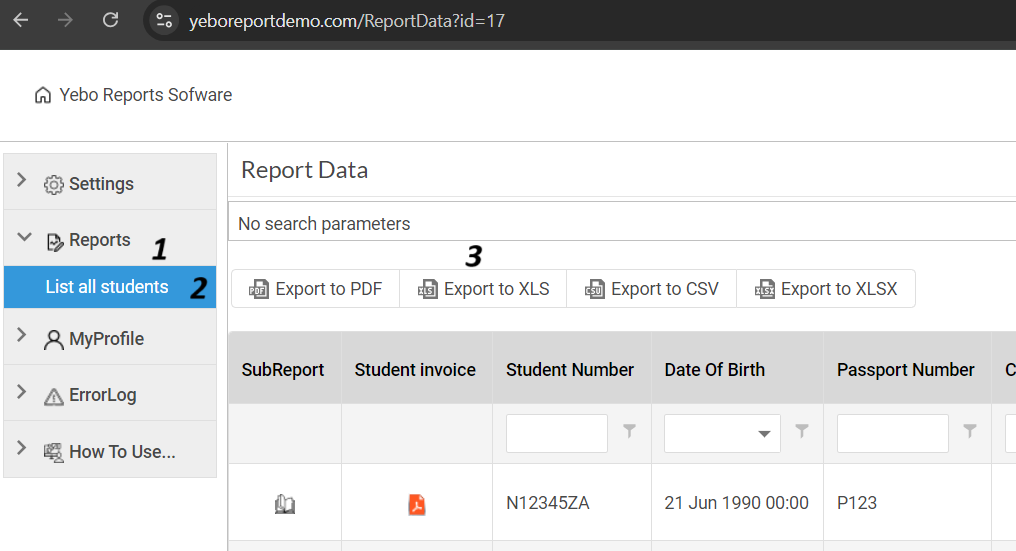Click the ErrorLog warning triangle icon
Screen dimensions: 1016x551
coord(54,397)
